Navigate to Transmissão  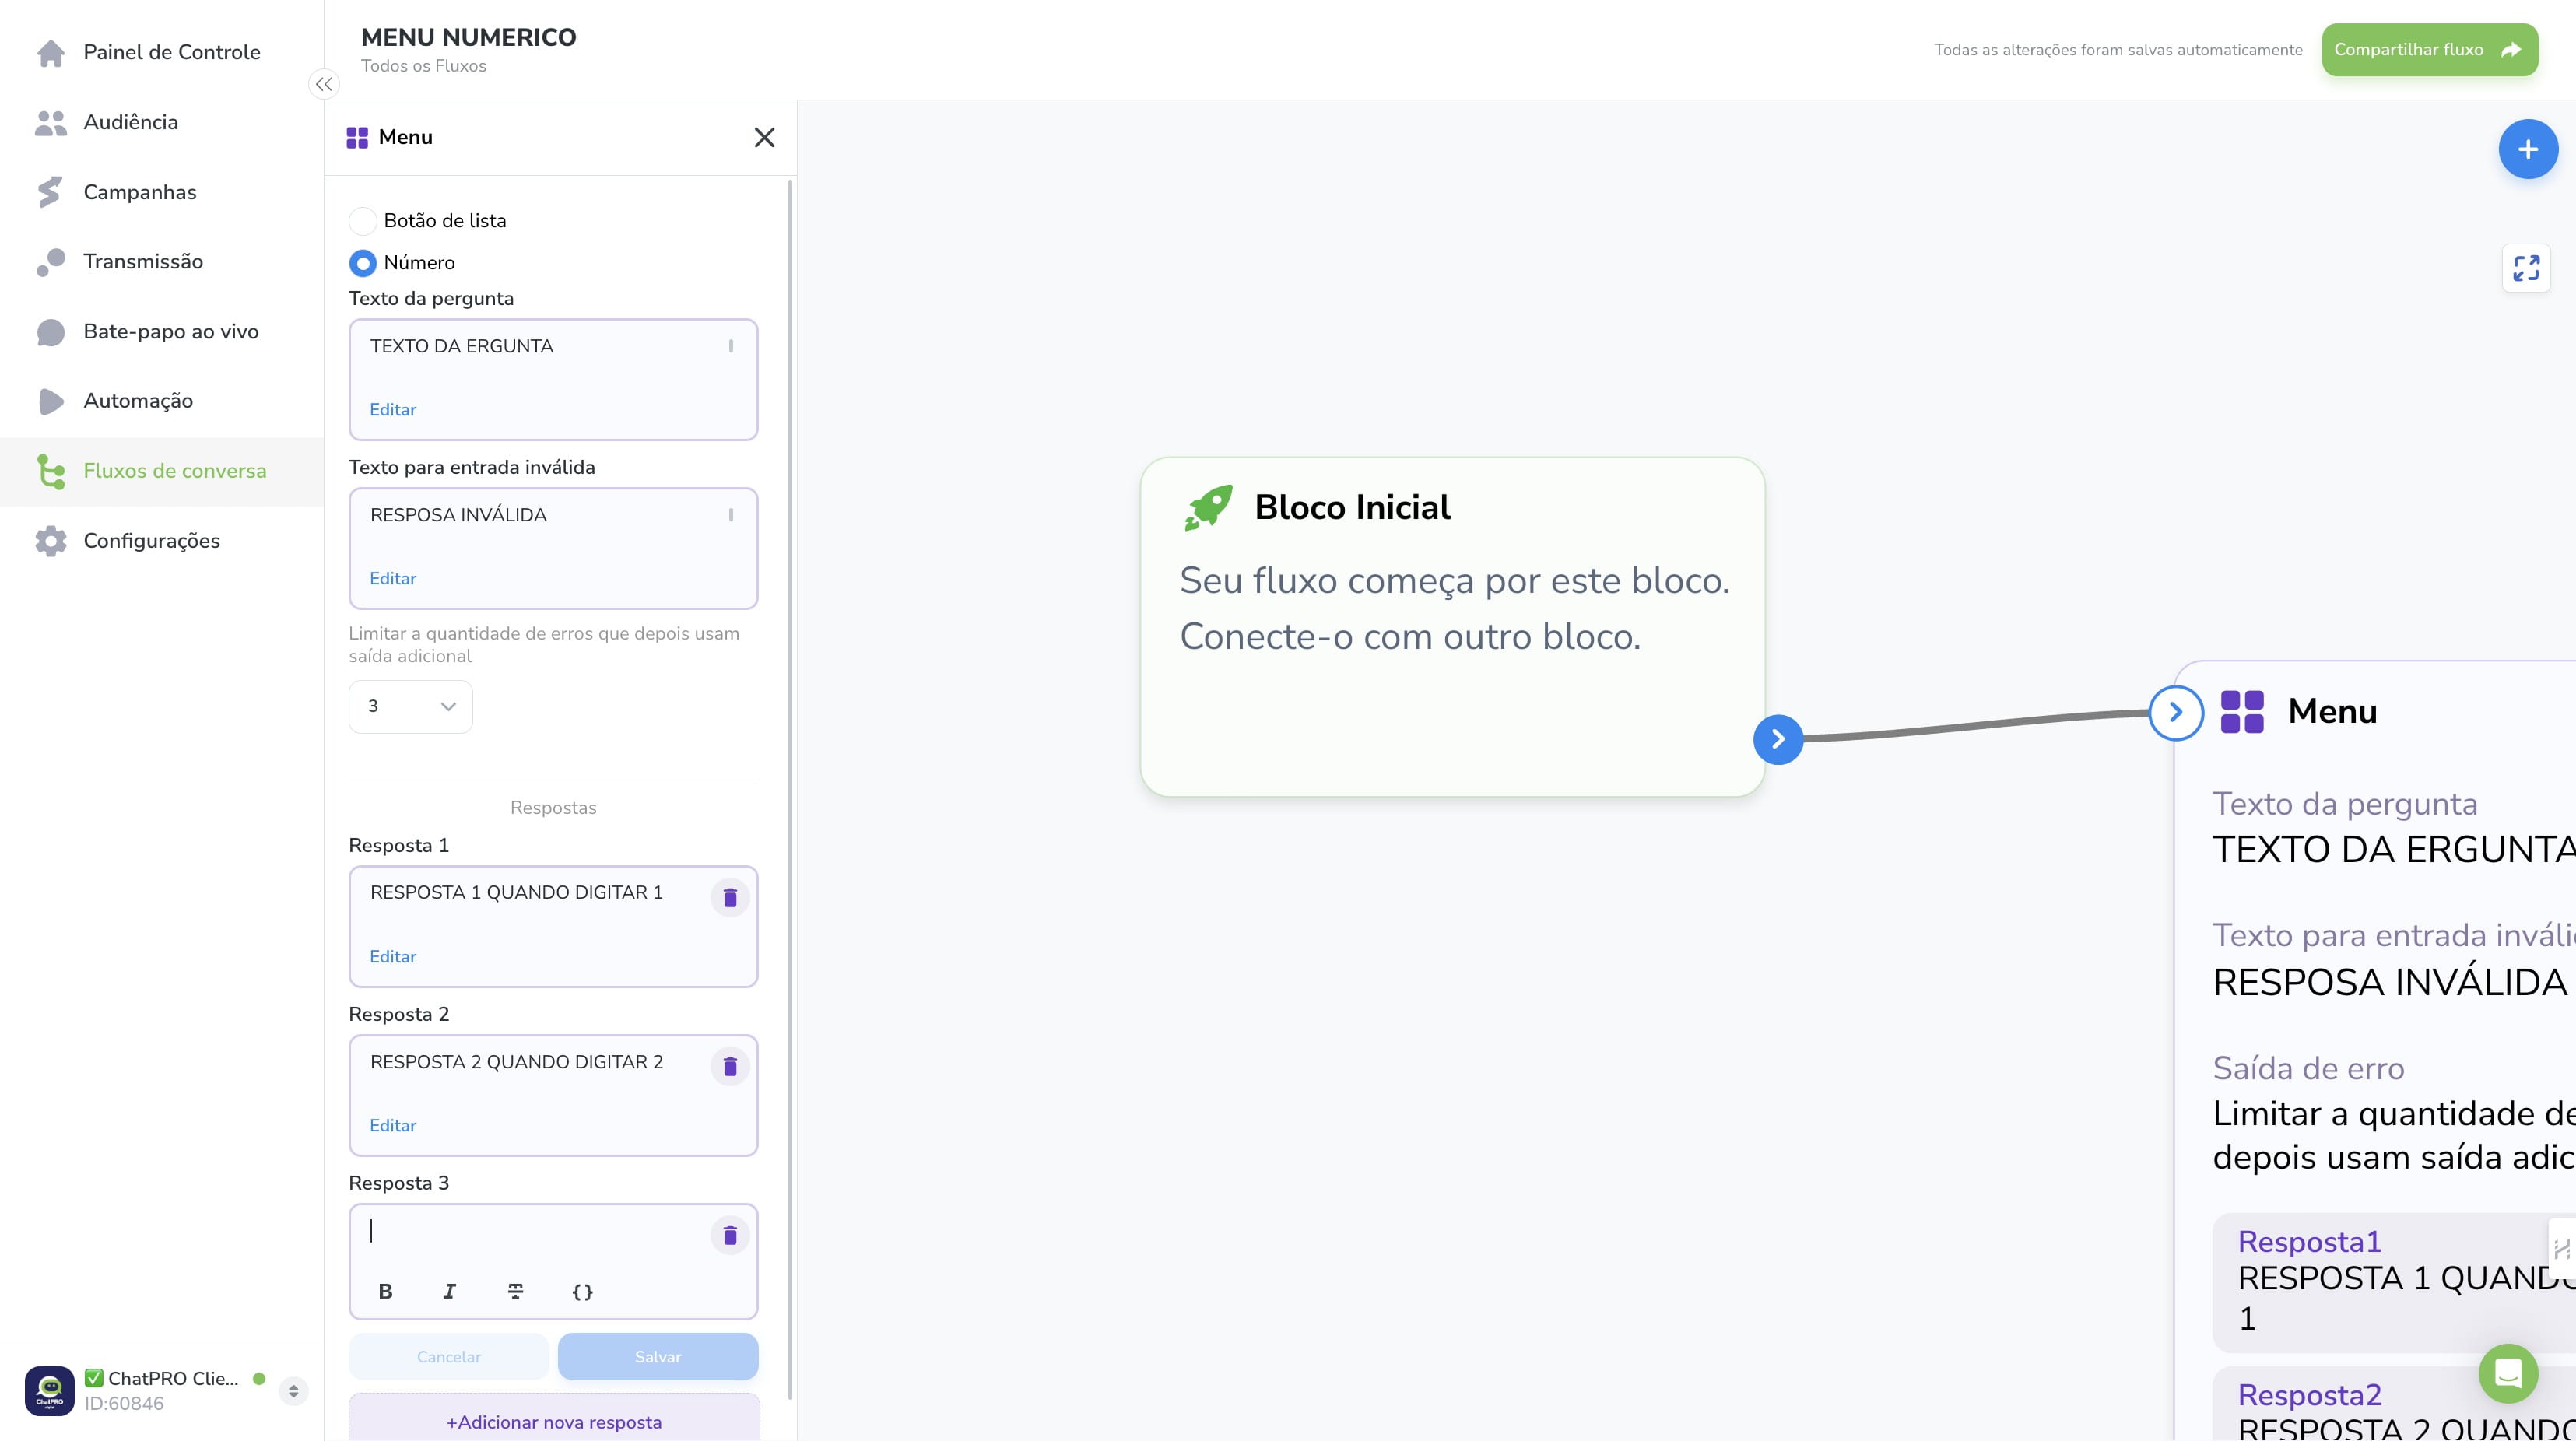[x=143, y=262]
